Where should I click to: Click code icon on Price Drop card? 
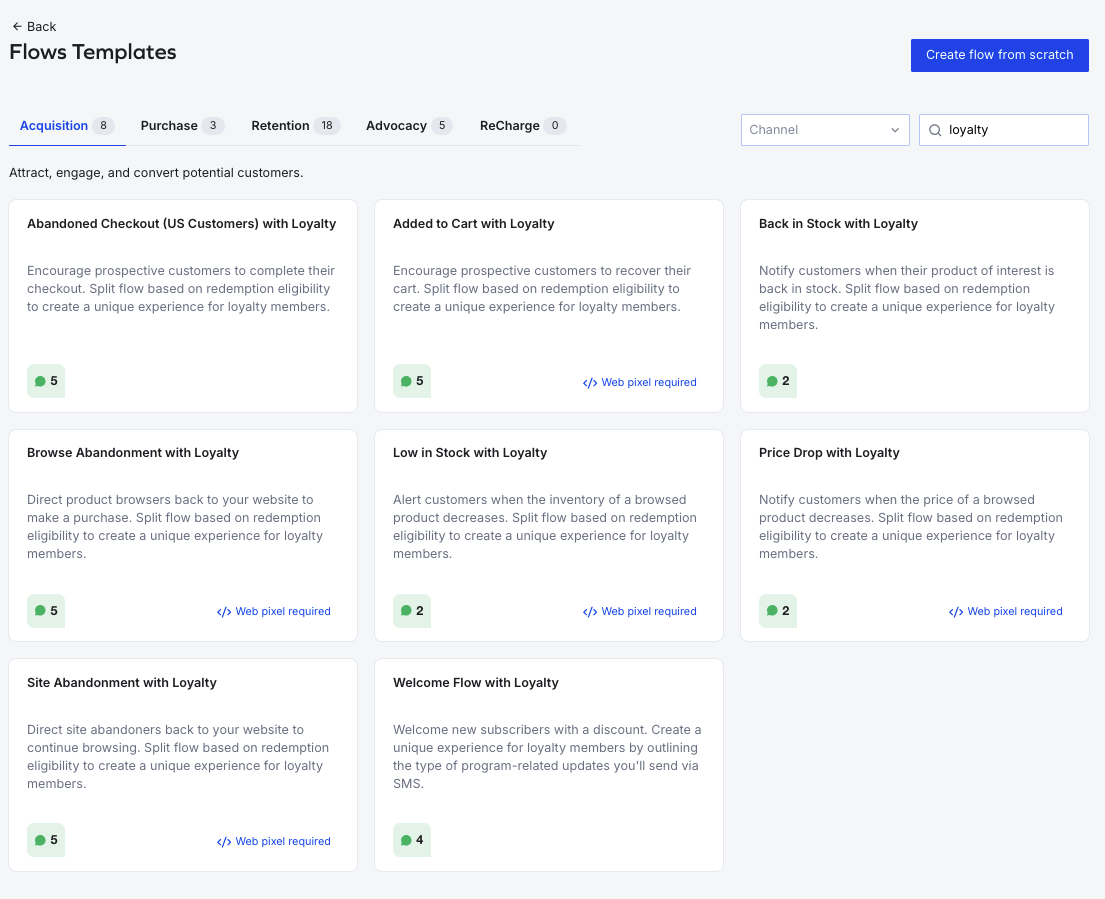pos(956,612)
